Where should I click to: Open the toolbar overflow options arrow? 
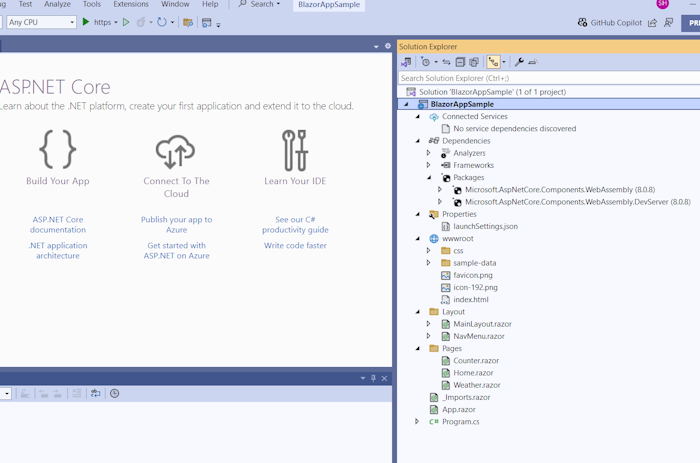pyautogui.click(x=218, y=25)
